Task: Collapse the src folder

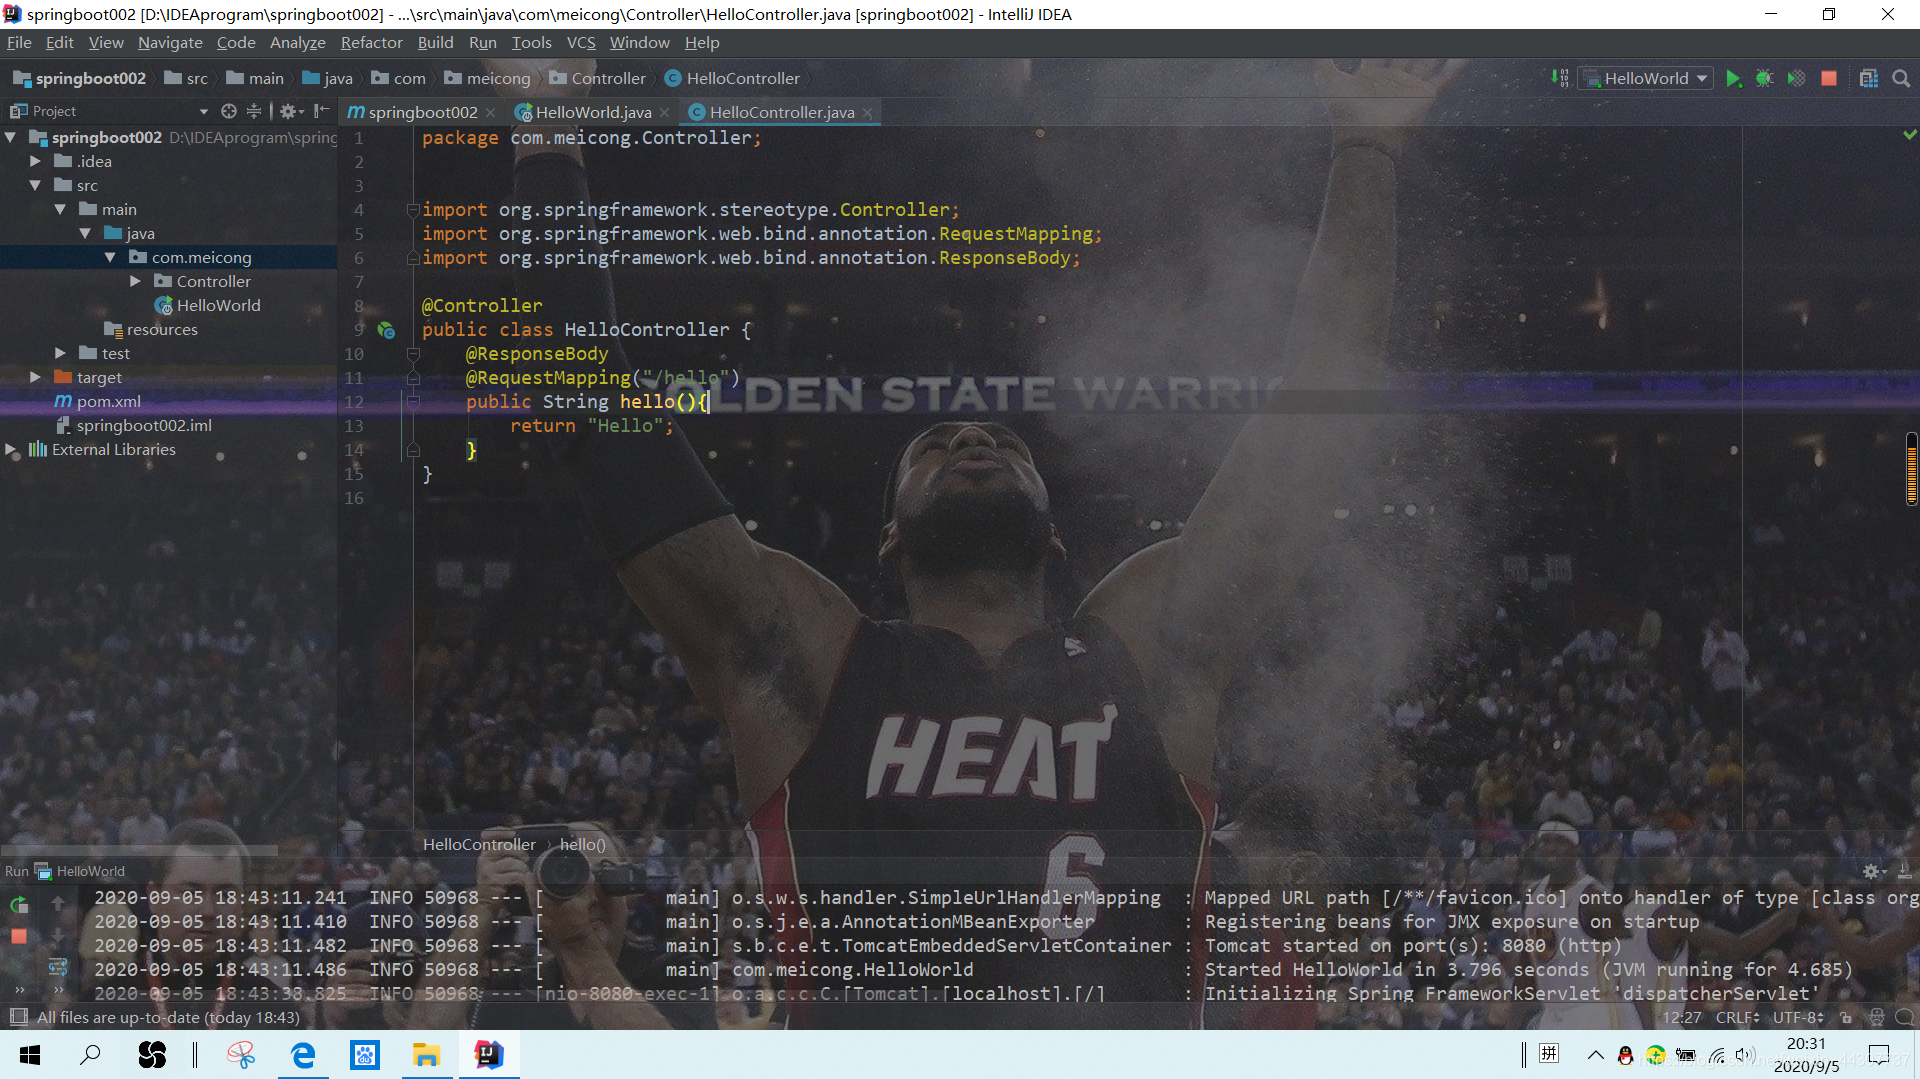Action: click(36, 185)
